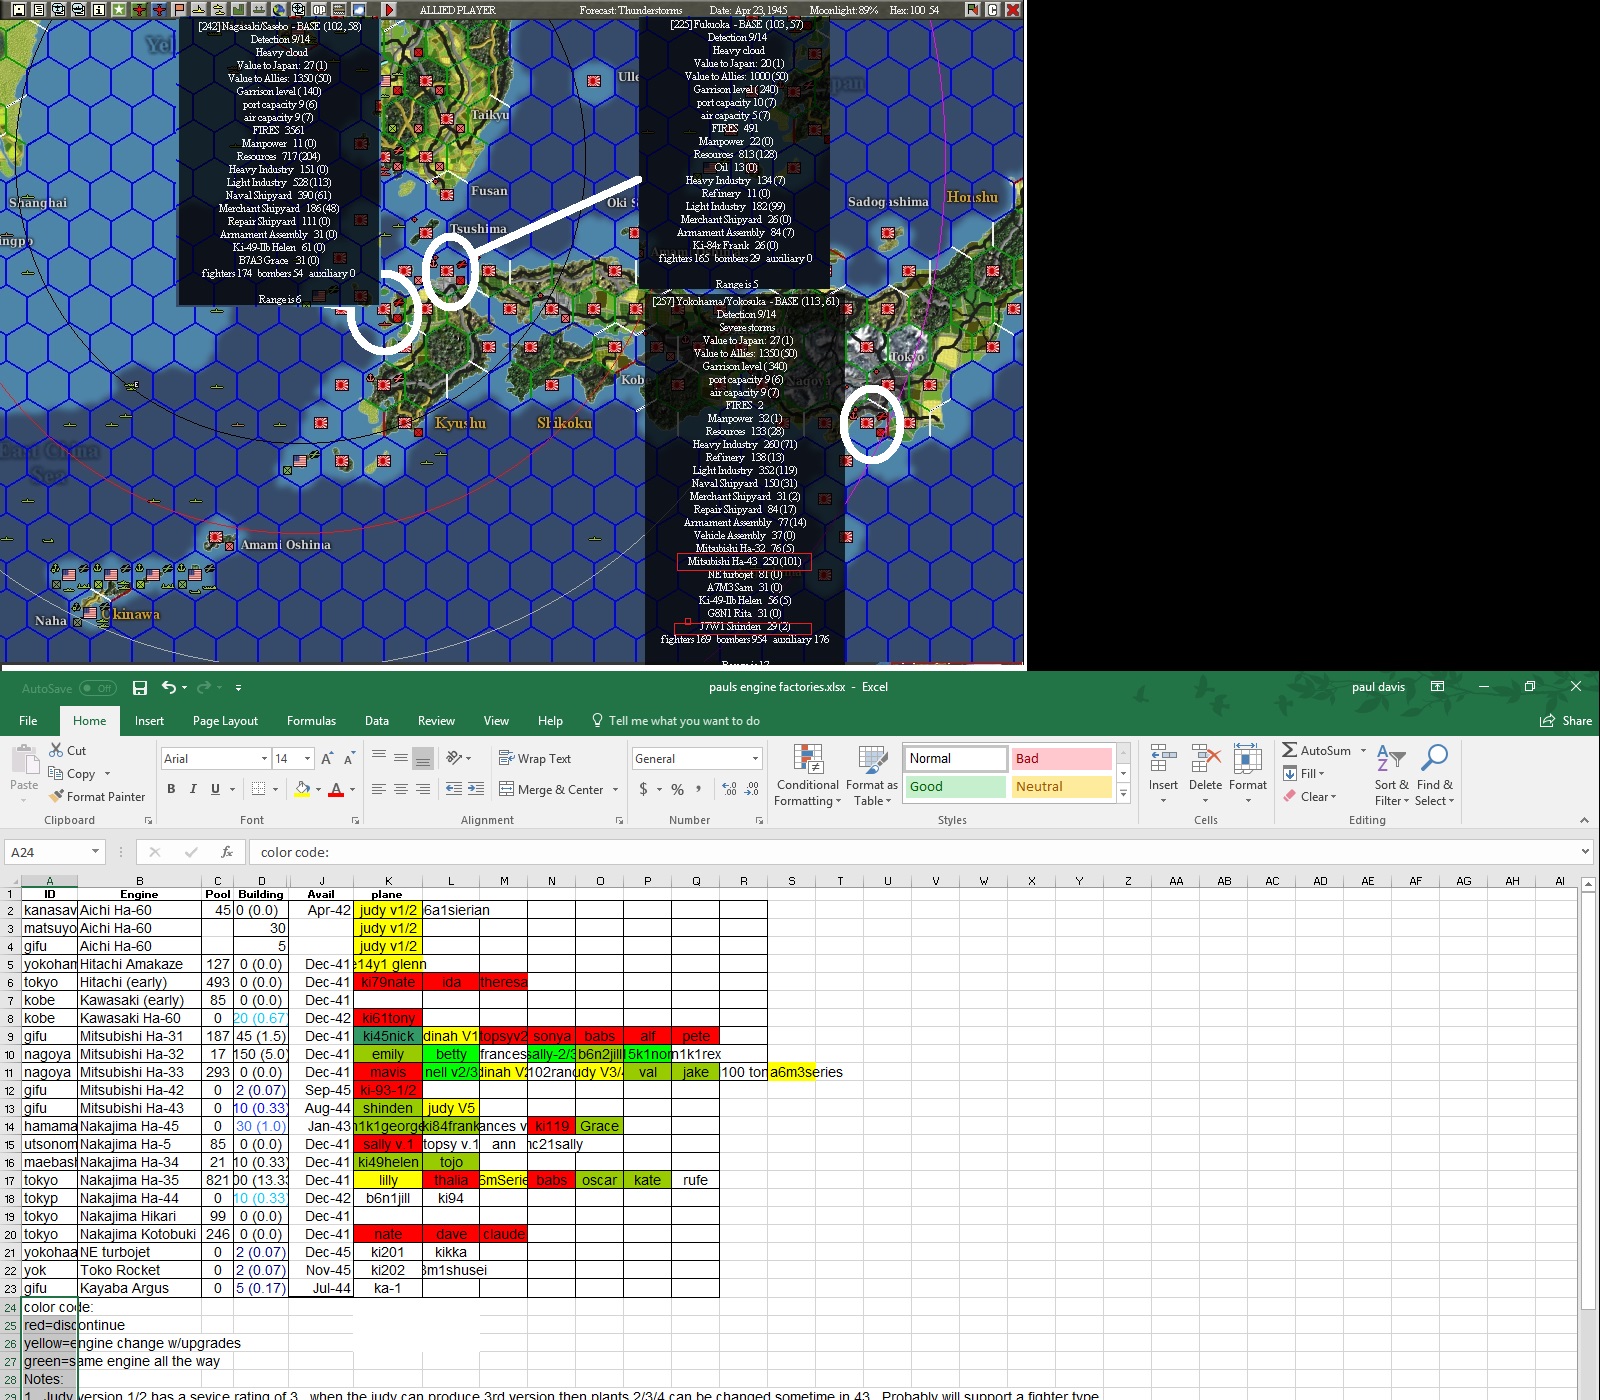This screenshot has height=1400, width=1600.
Task: Click the Sort & Filter button
Action: pos(1391,774)
